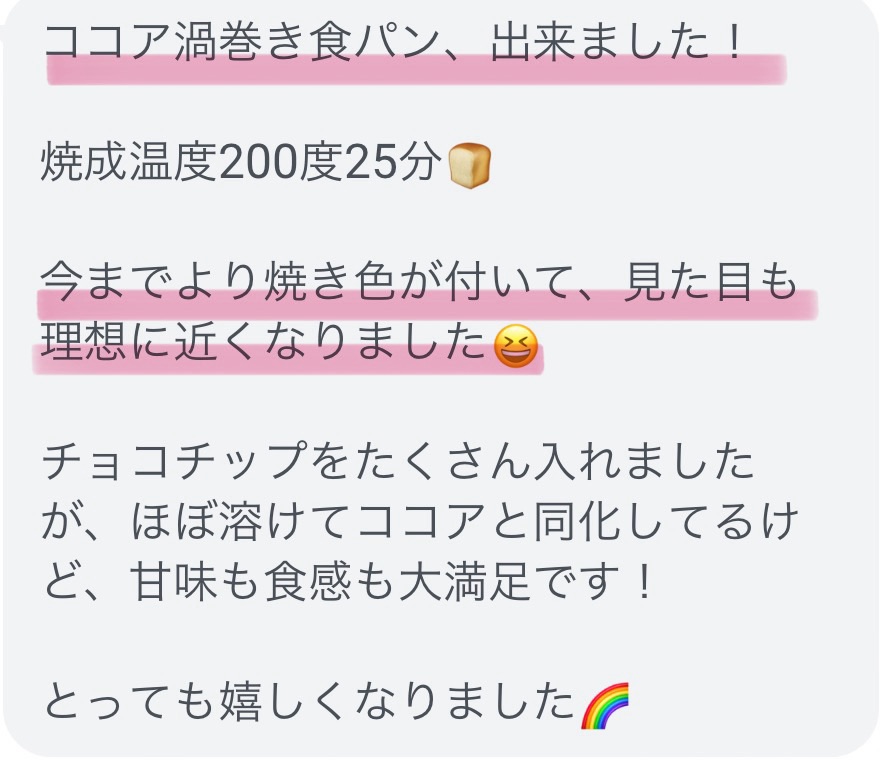Click the bread loaf emoji

pyautogui.click(x=469, y=166)
